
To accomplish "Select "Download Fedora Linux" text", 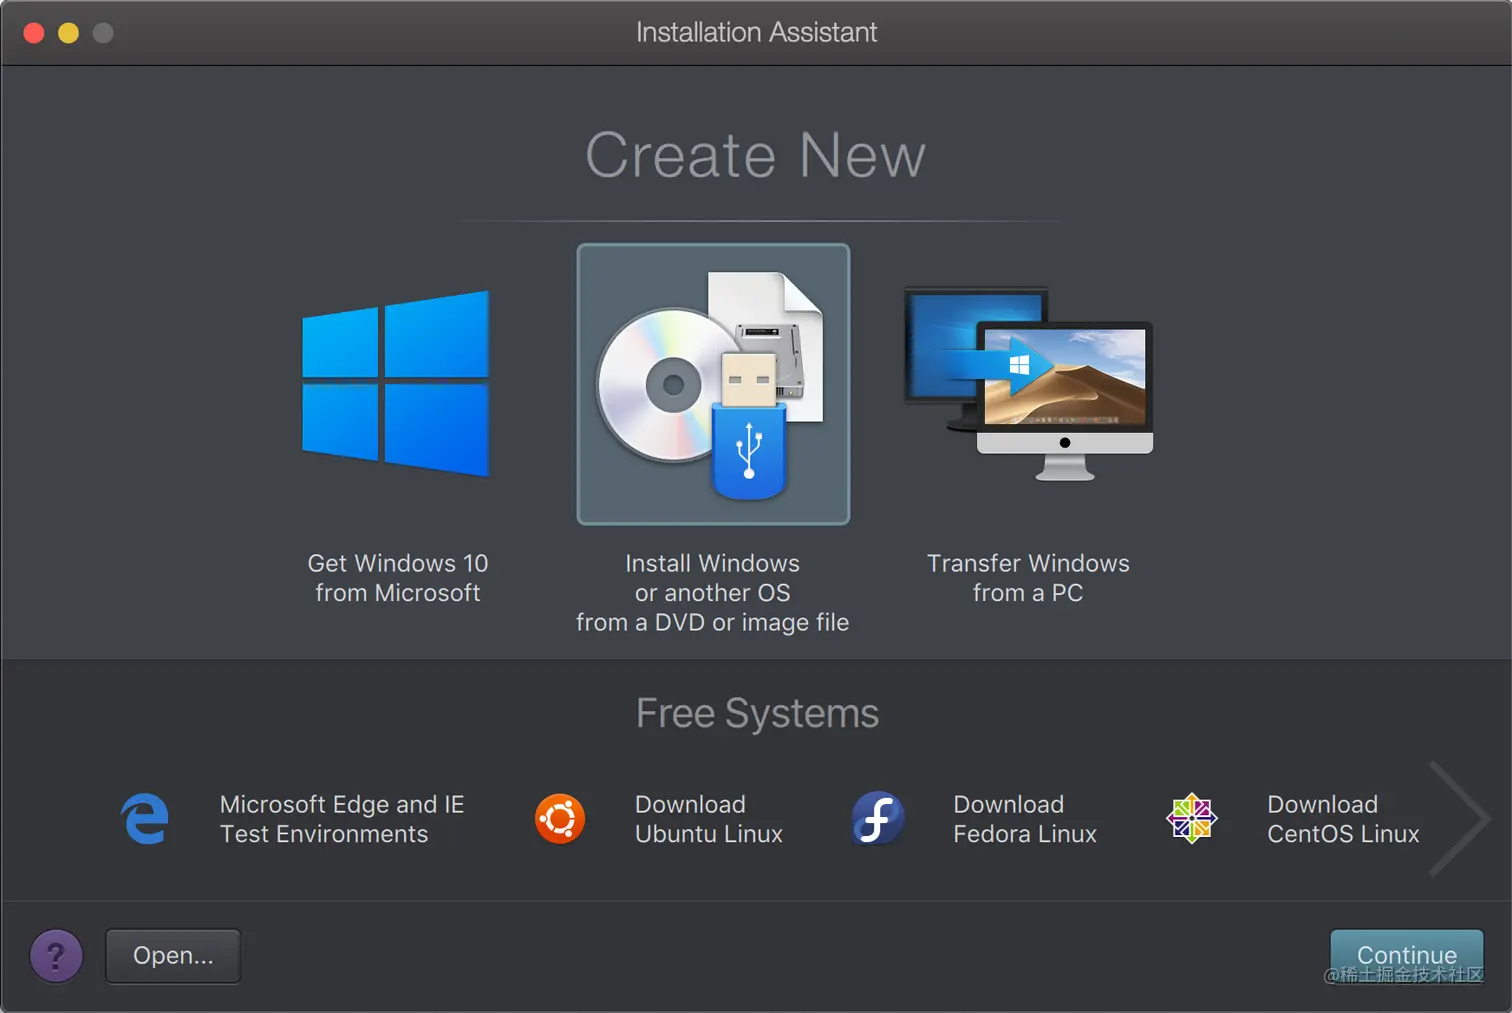I will click(1025, 819).
